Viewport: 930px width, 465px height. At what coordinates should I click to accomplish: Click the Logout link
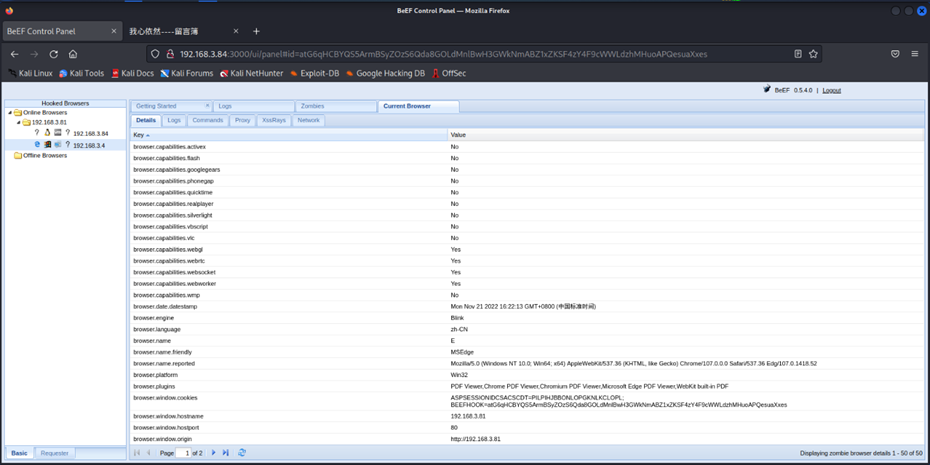(x=832, y=90)
